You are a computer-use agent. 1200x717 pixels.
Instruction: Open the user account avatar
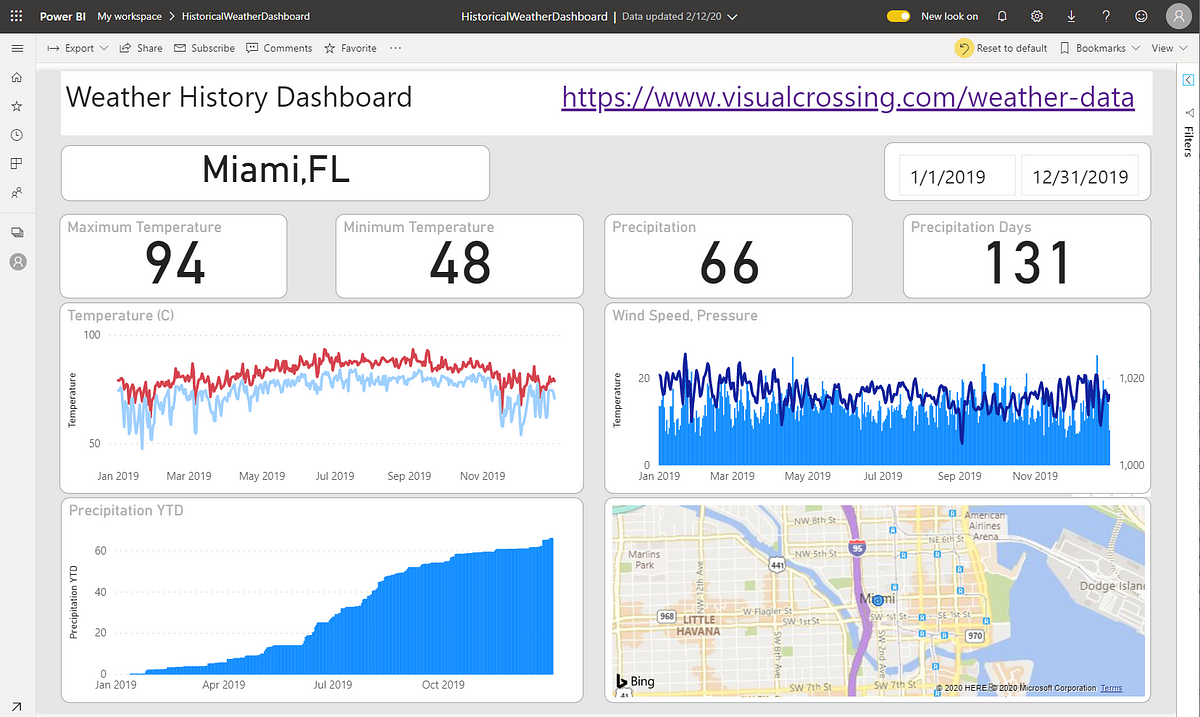coord(1178,16)
